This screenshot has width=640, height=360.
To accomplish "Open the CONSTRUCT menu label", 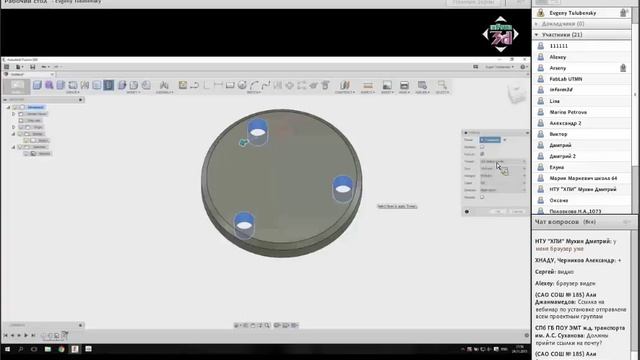I will (345, 93).
